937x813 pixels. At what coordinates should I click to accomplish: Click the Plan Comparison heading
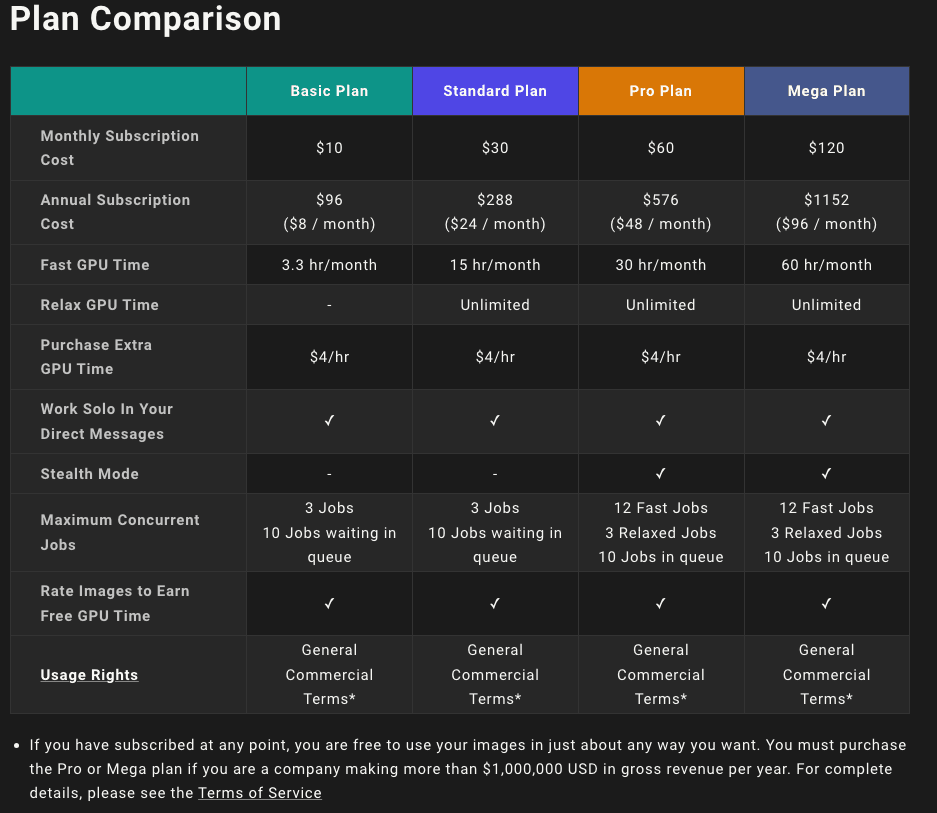pyautogui.click(x=146, y=19)
